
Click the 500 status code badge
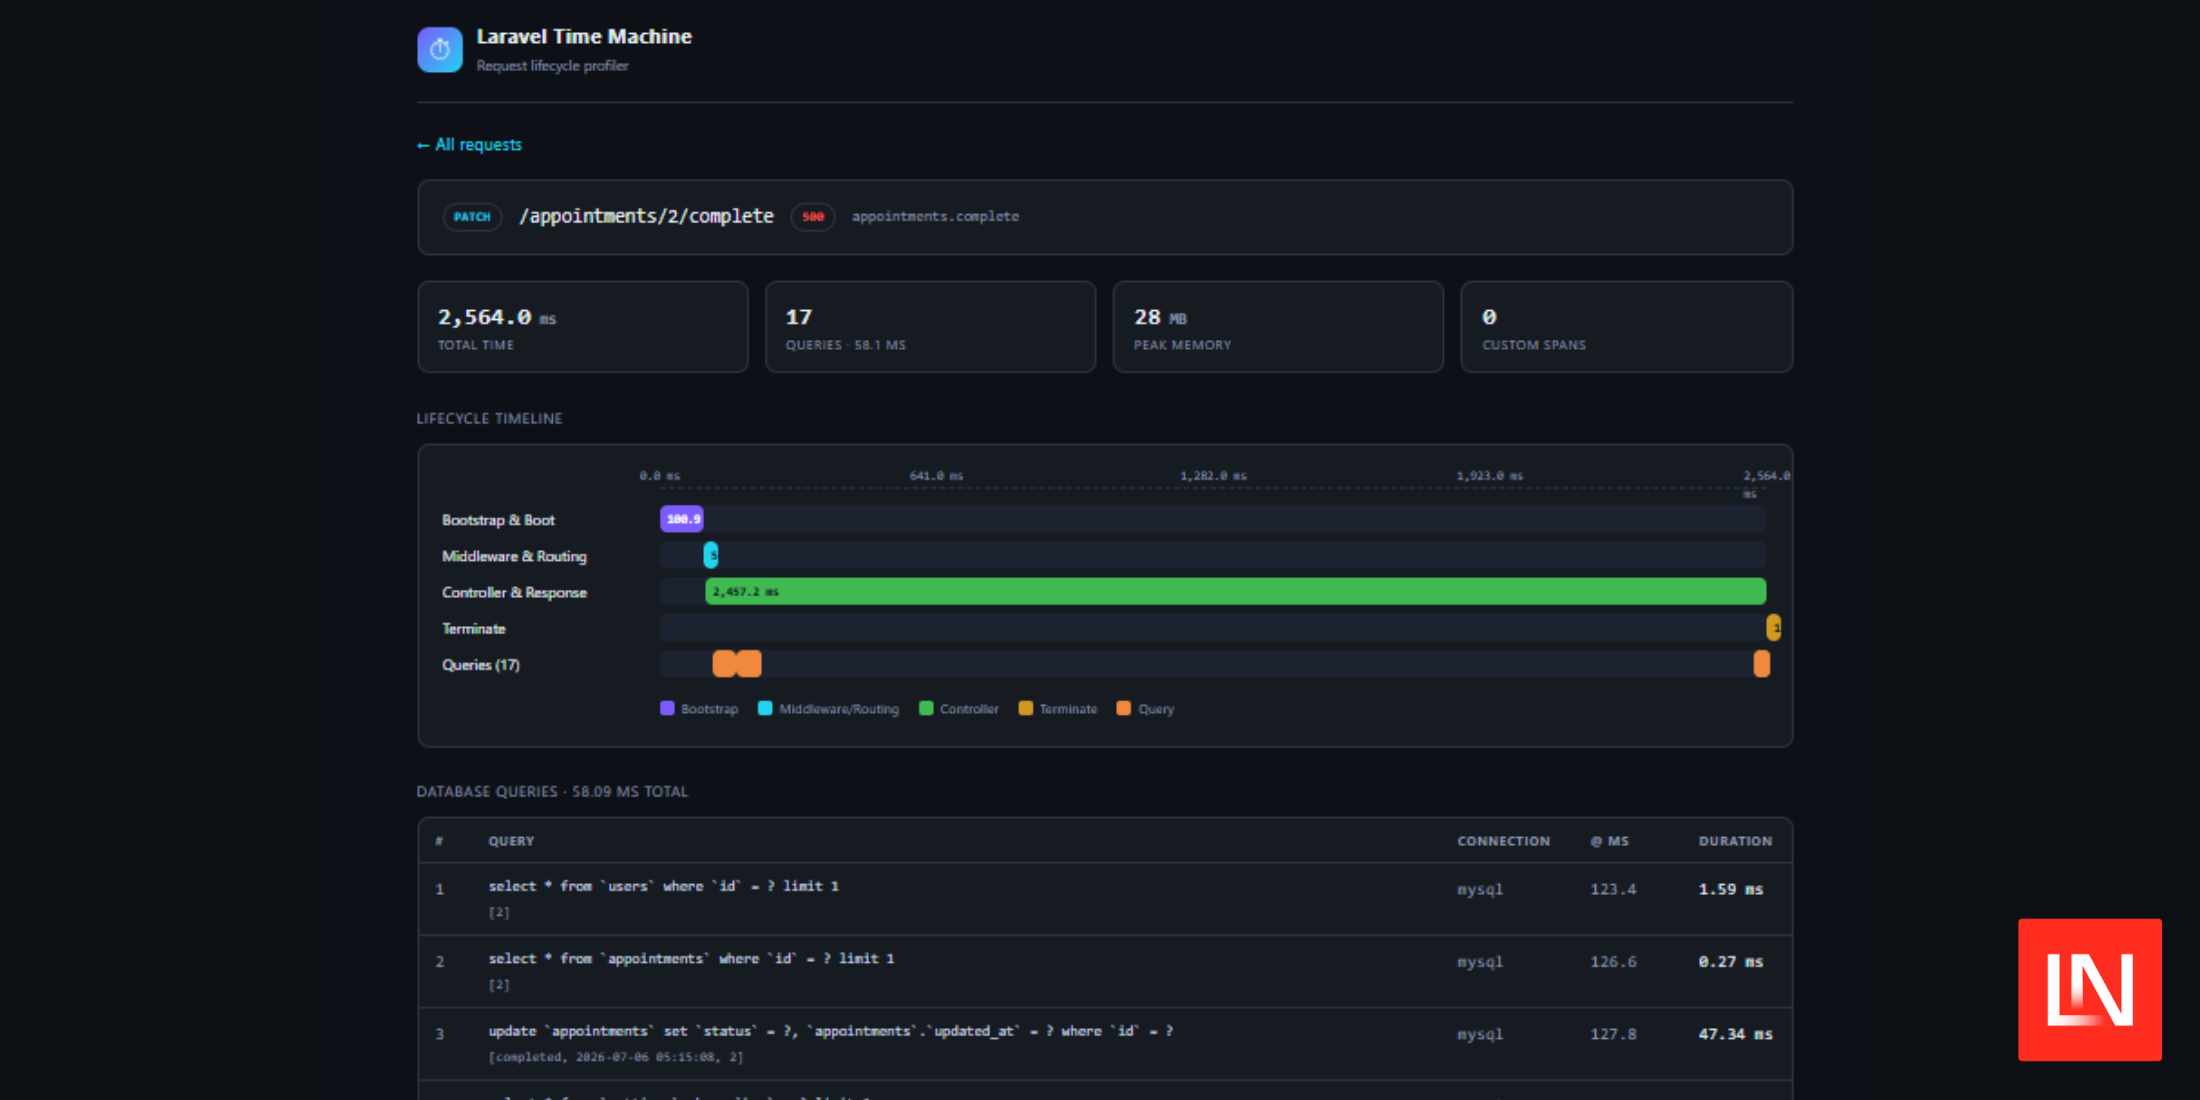tap(813, 216)
